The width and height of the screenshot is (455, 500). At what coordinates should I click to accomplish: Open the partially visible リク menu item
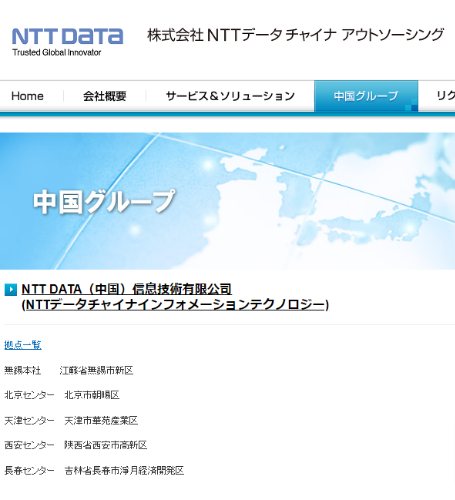[x=446, y=96]
